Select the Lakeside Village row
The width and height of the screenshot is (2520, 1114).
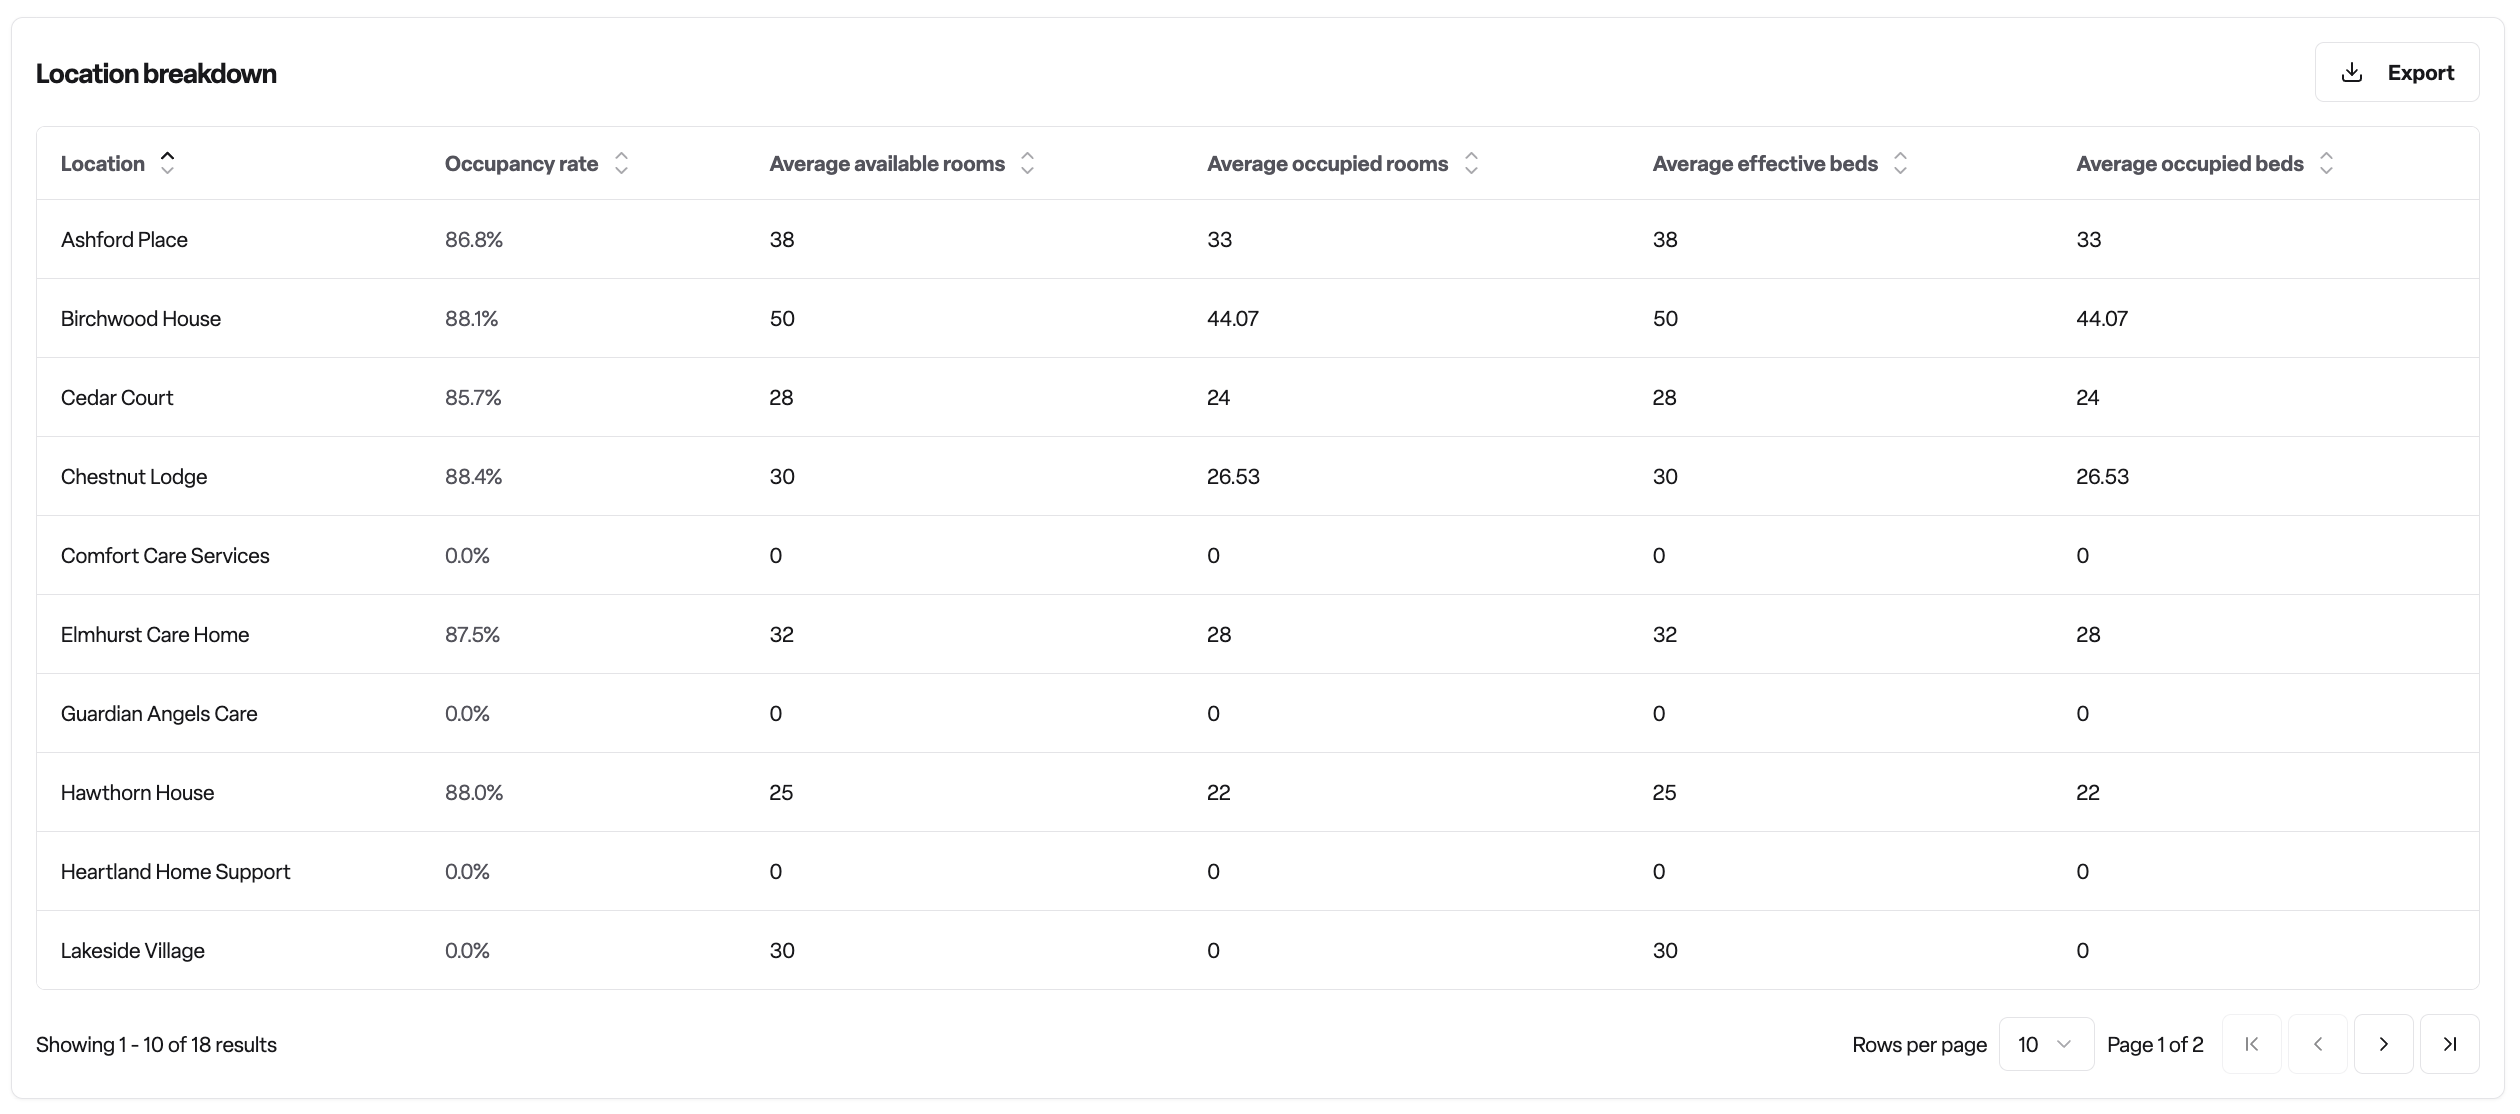[1258, 950]
